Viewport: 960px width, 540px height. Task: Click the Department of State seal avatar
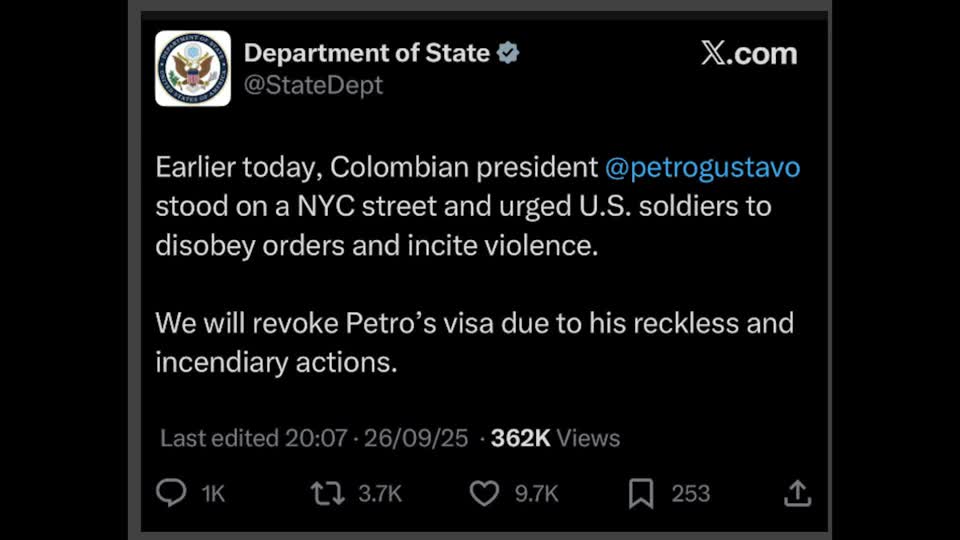(x=193, y=68)
